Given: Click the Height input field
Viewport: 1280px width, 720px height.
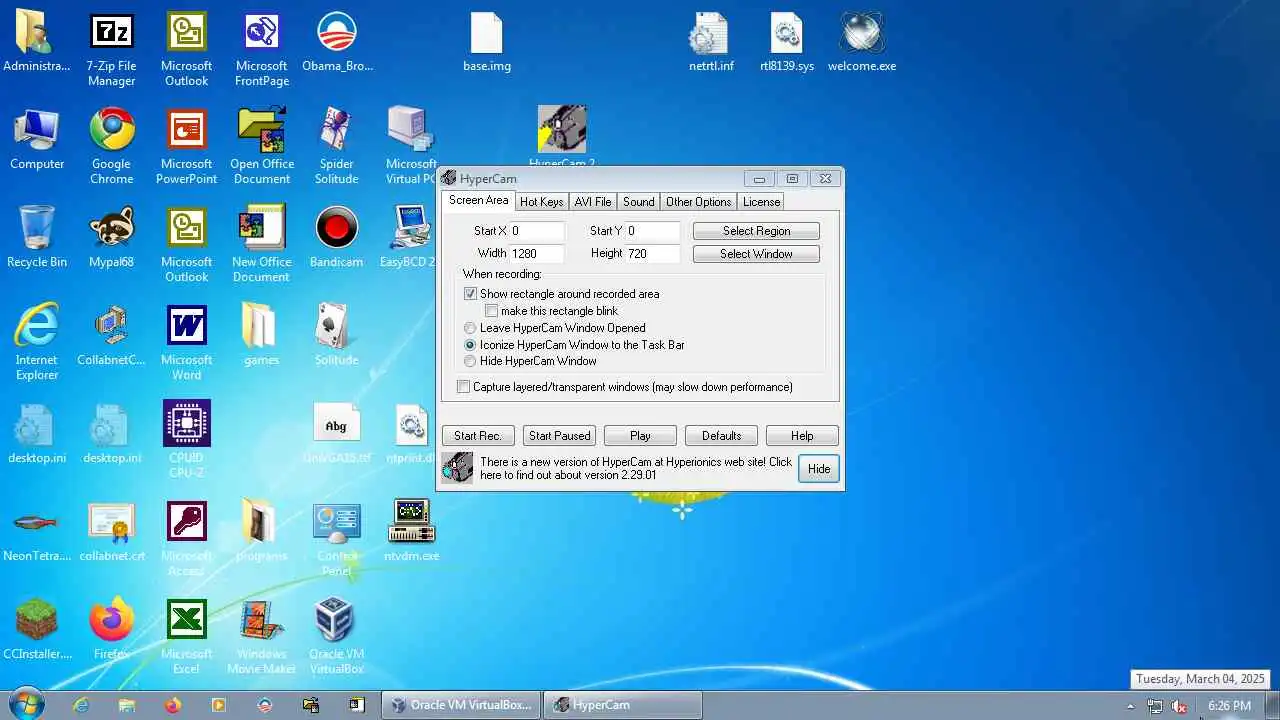Looking at the screenshot, I should pos(653,254).
